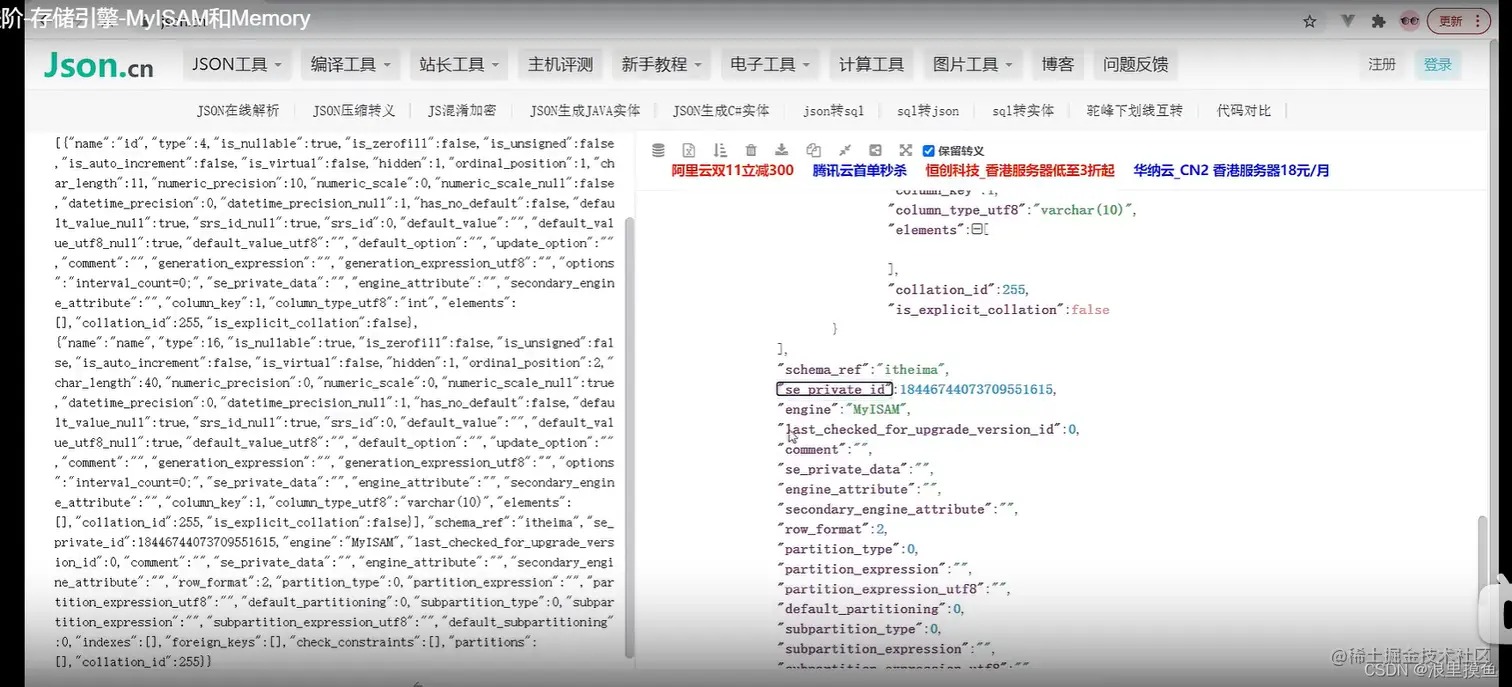1512x687 pixels.
Task: Open the 图片工具 dropdown
Action: point(971,63)
